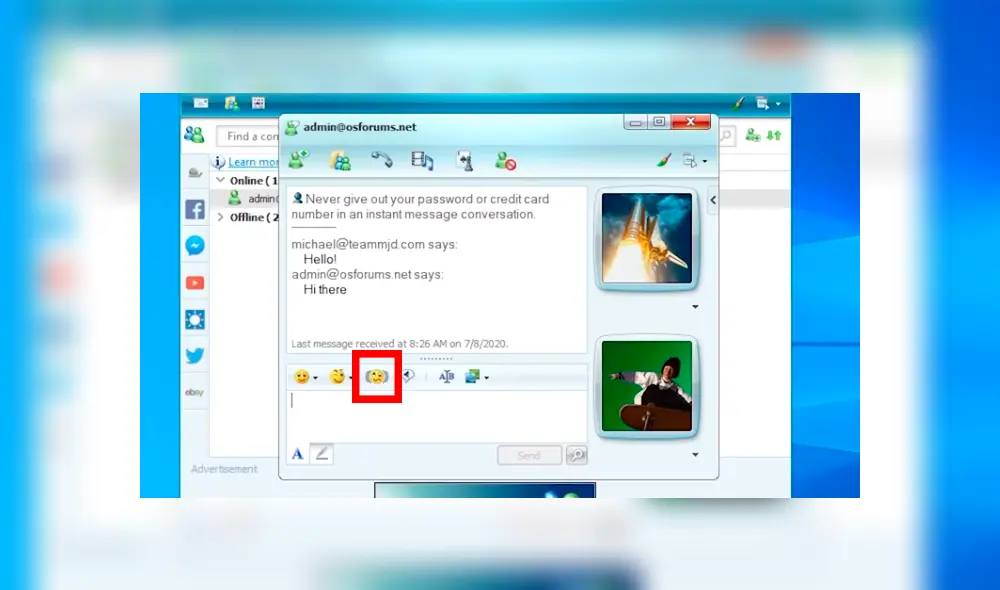
Task: Click the Send button
Action: [x=529, y=455]
